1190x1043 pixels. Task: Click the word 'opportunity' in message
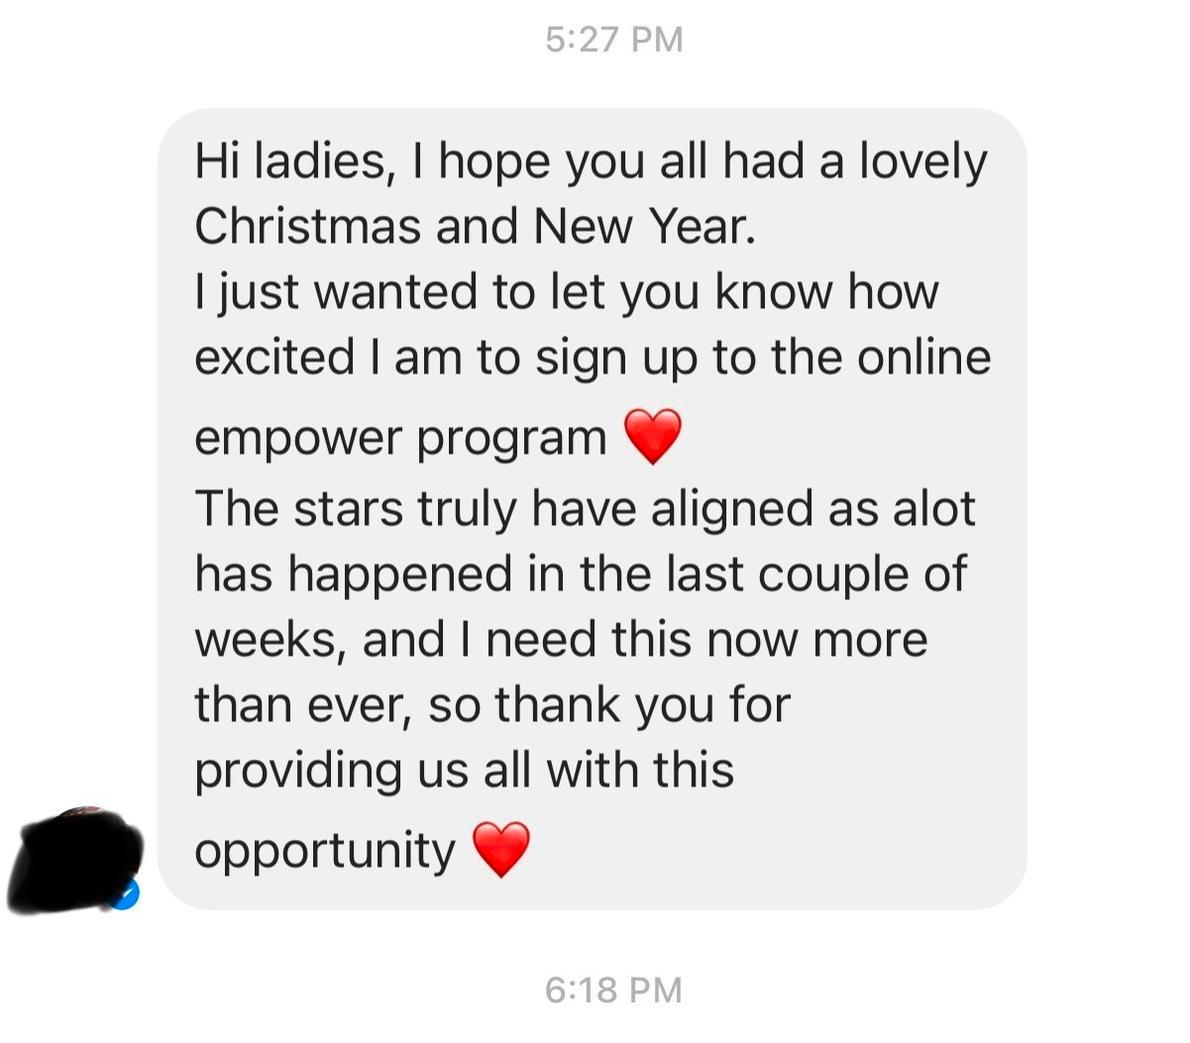point(325,852)
